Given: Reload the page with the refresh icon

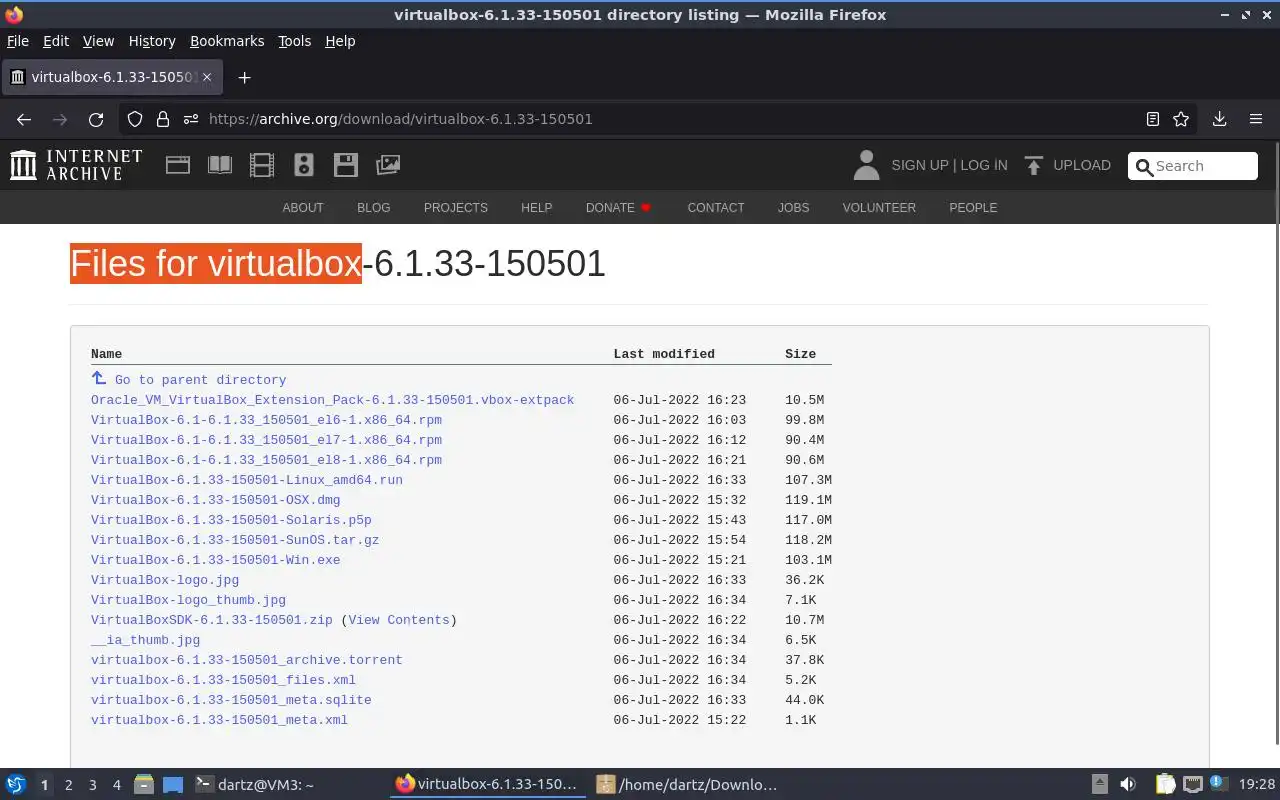Looking at the screenshot, I should [x=96, y=119].
